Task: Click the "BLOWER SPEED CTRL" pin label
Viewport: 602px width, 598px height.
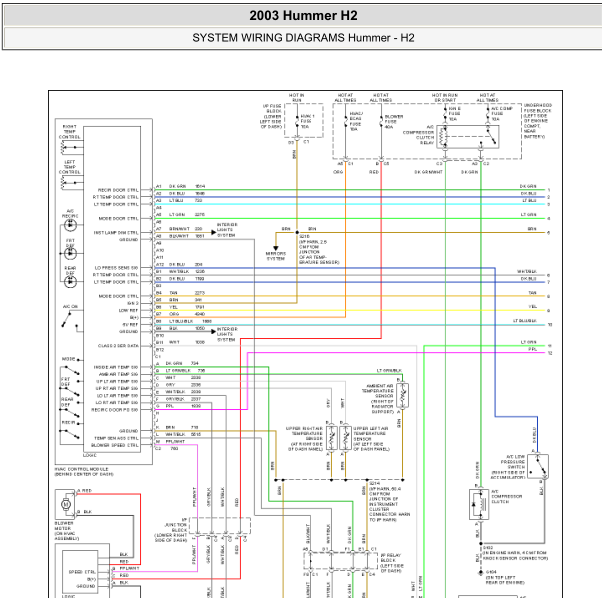Action: (115, 445)
